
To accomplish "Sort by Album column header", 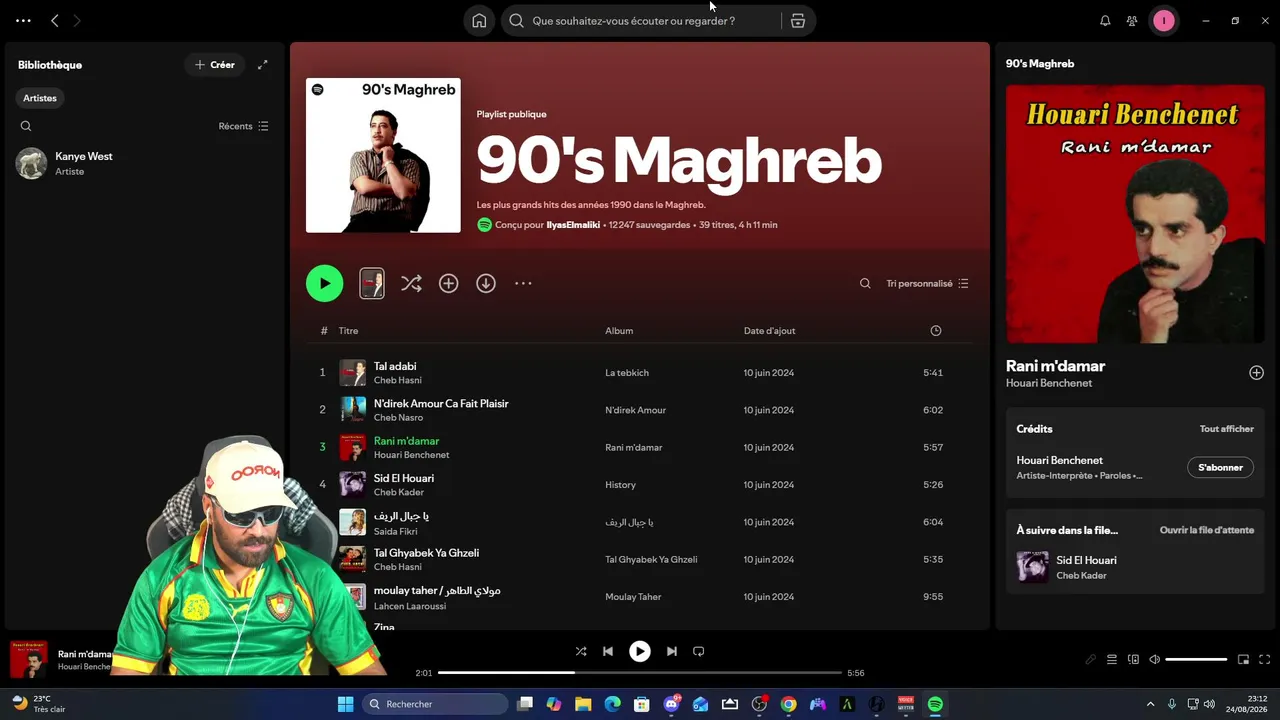I will click(x=619, y=331).
